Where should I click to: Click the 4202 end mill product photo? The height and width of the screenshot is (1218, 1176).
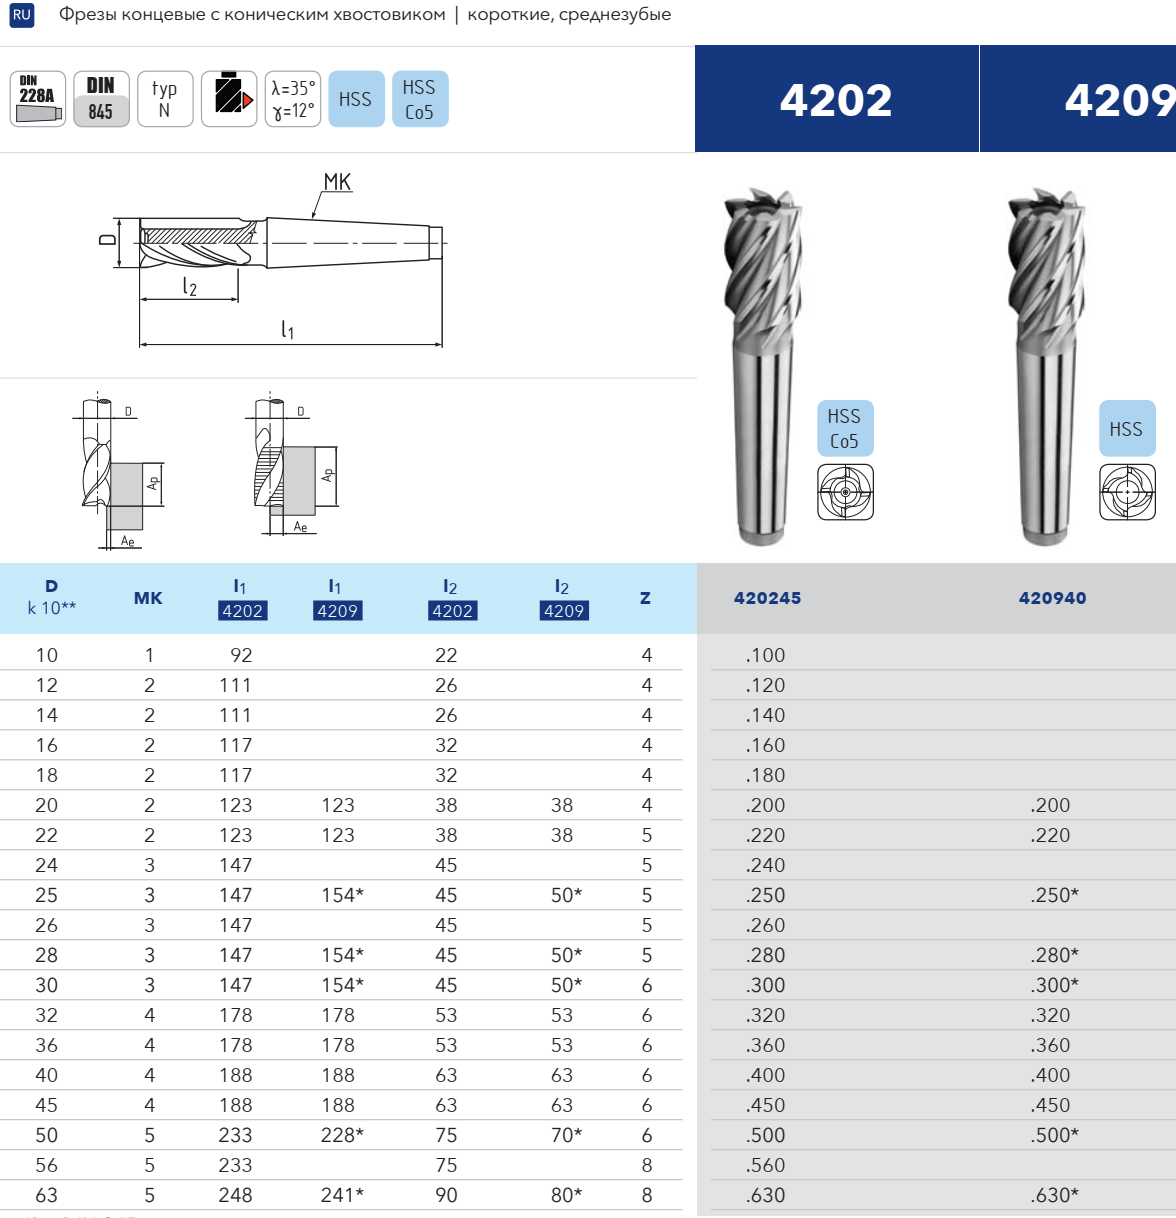[x=763, y=365]
